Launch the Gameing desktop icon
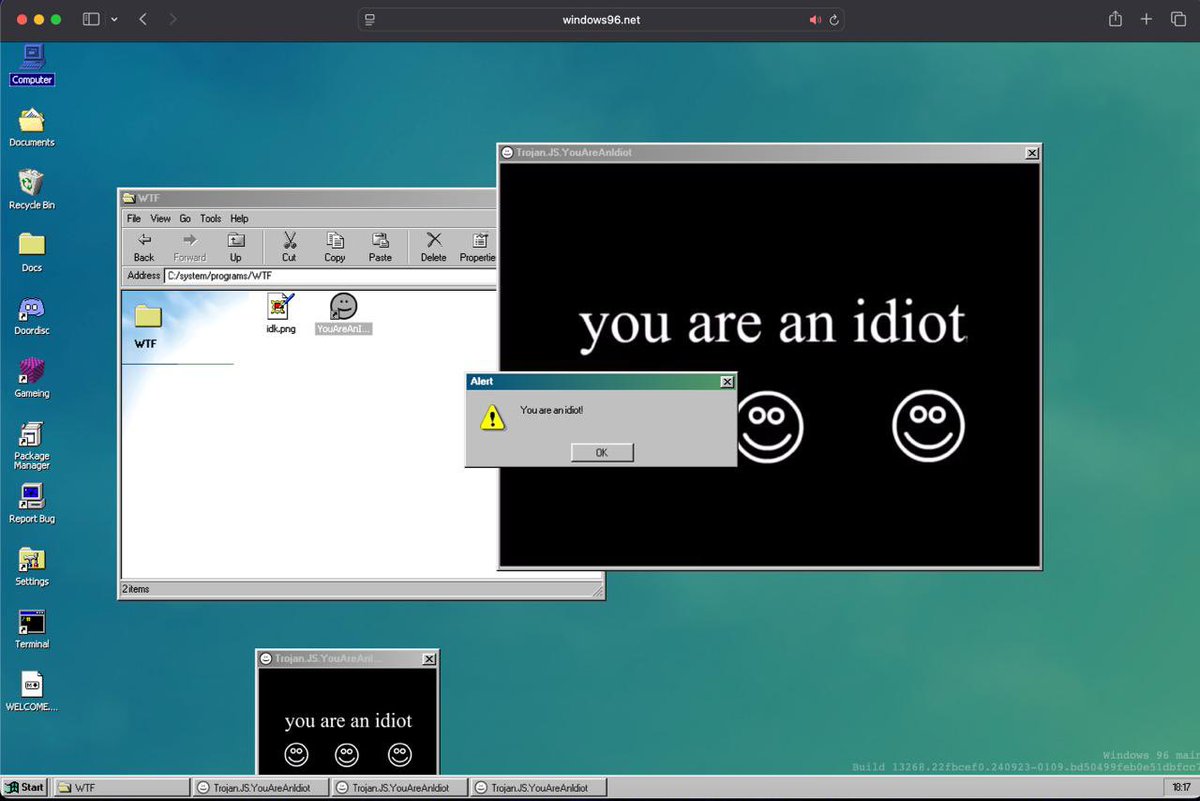Viewport: 1200px width, 801px height. 32,378
